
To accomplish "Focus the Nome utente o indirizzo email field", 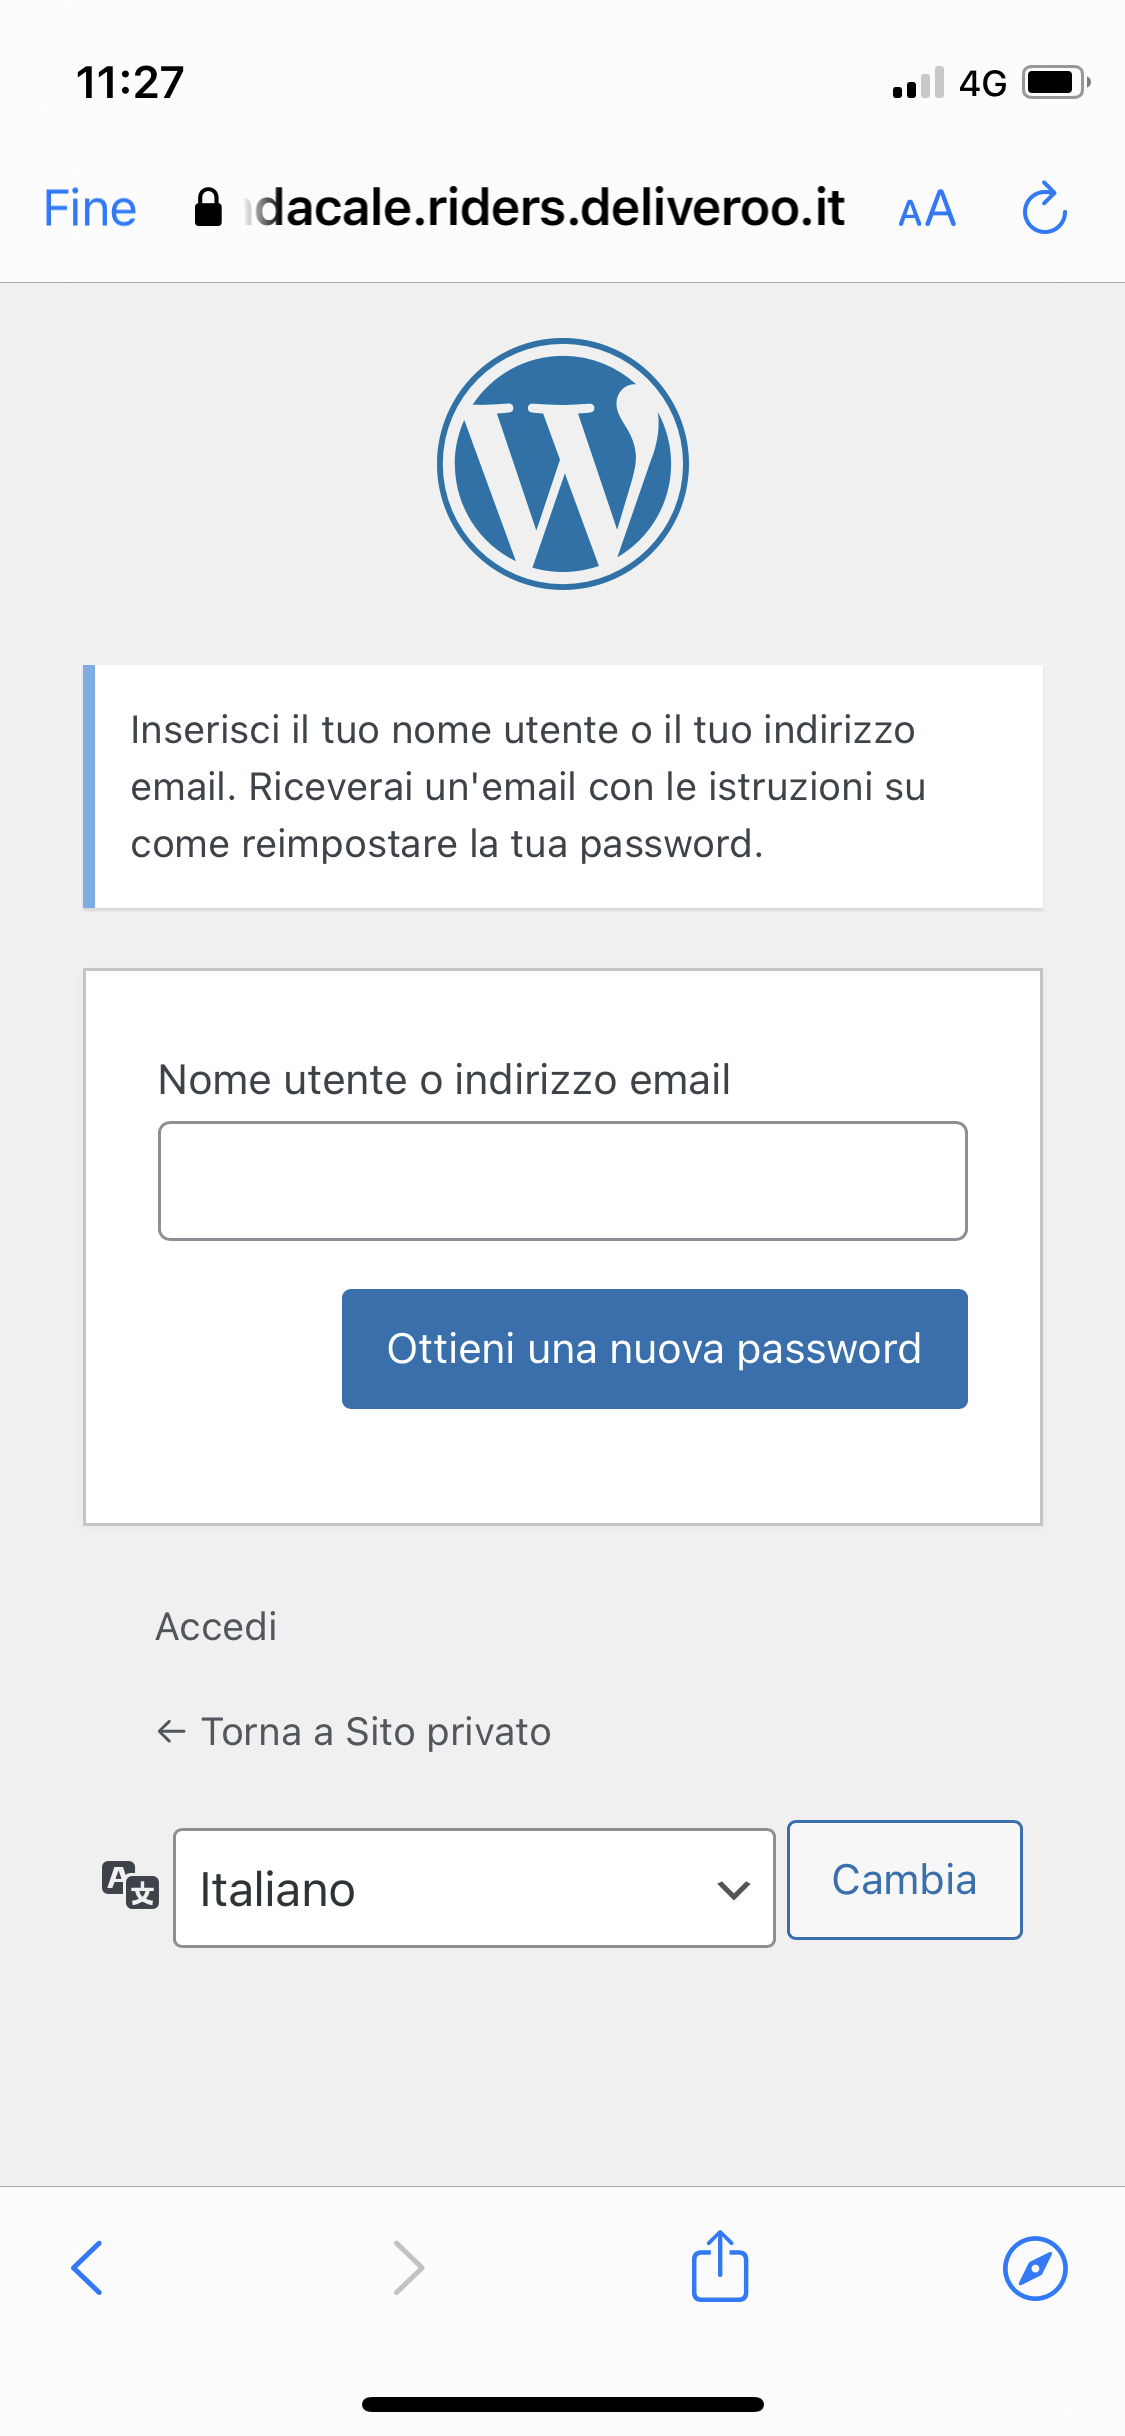I will pos(563,1181).
